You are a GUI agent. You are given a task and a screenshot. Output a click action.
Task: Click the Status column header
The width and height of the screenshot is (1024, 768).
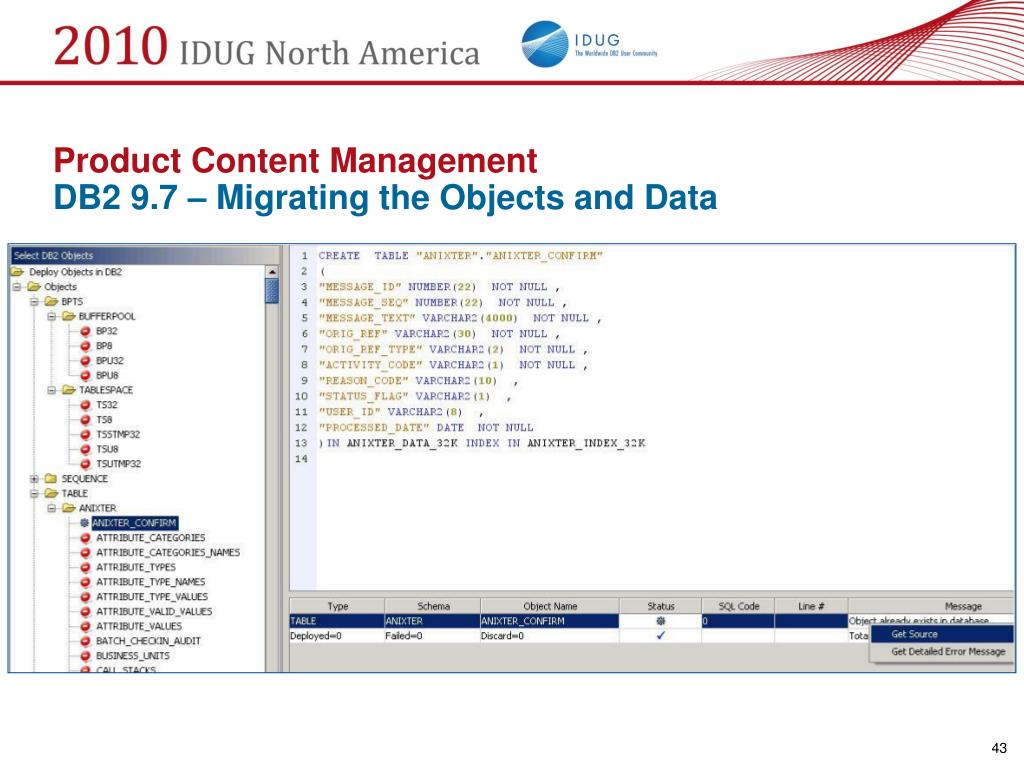tap(660, 606)
